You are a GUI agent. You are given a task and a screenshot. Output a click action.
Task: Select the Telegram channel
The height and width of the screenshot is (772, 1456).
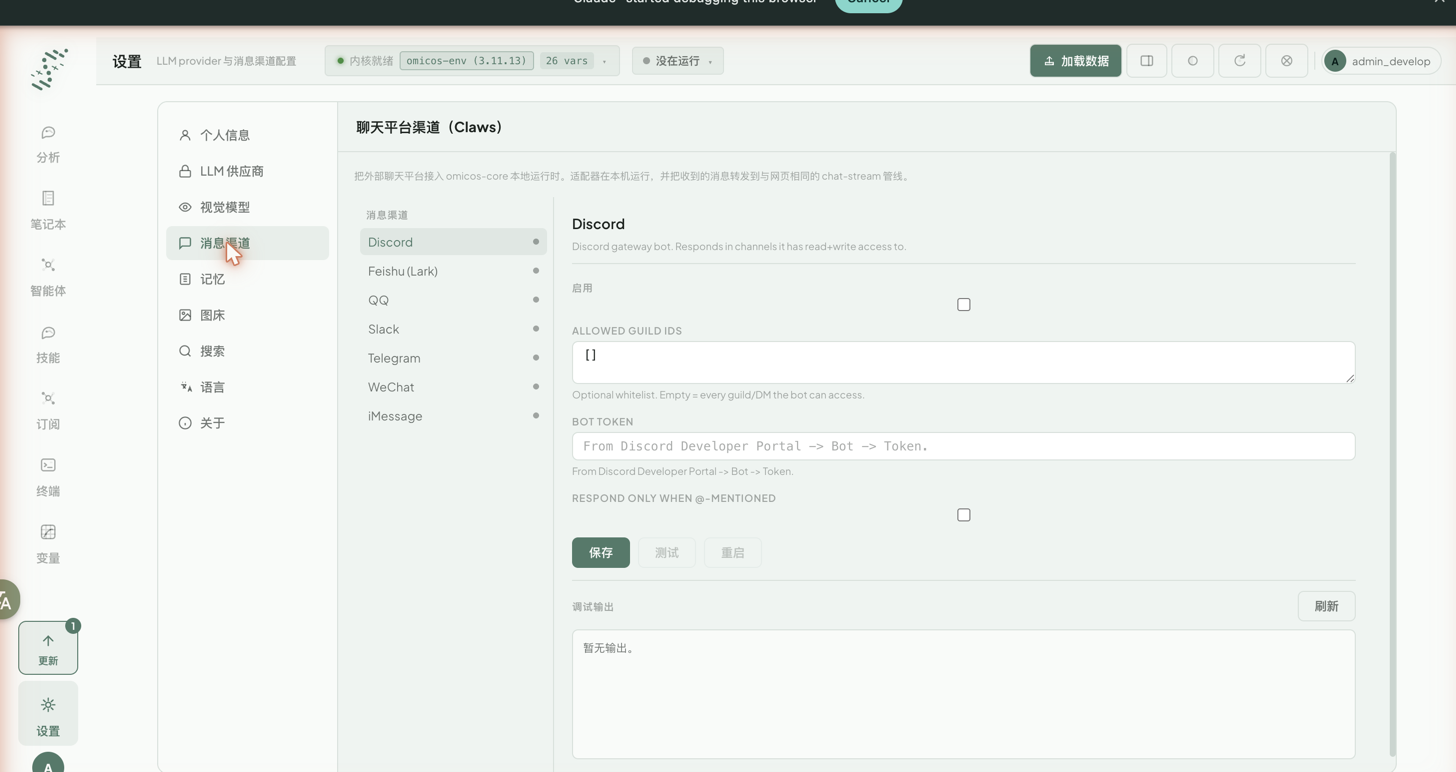(x=453, y=358)
